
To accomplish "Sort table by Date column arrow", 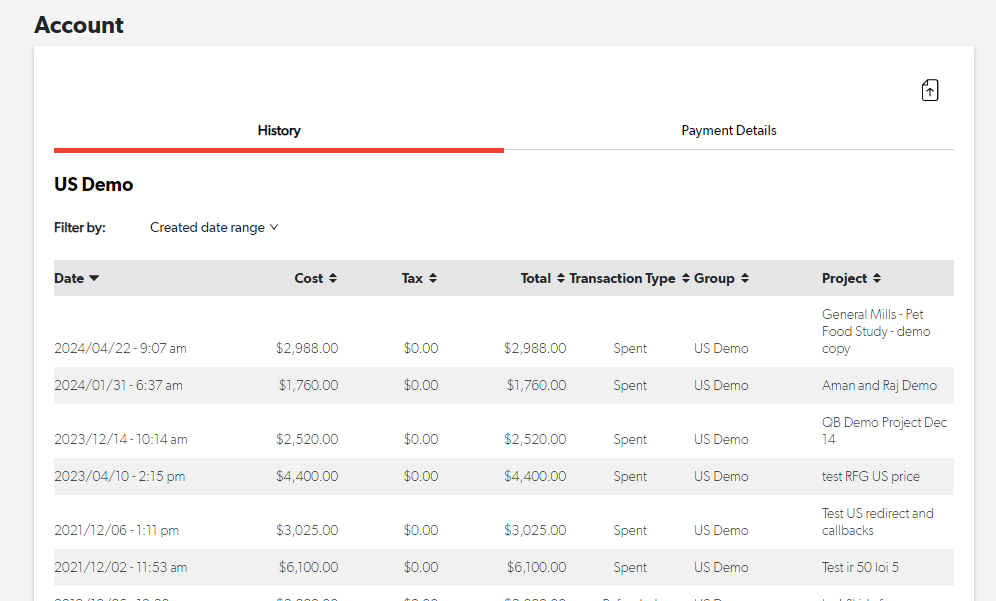I will 94,278.
